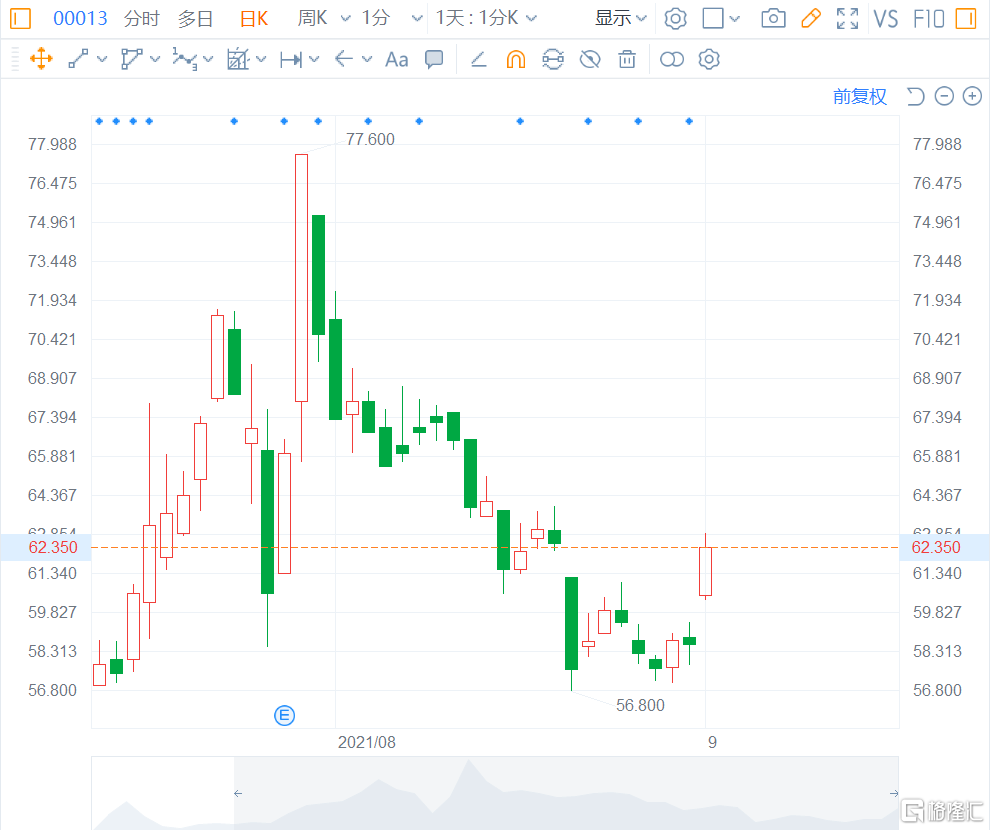Select the Aa text tool
Viewport: 990px width, 830px height.
(397, 59)
